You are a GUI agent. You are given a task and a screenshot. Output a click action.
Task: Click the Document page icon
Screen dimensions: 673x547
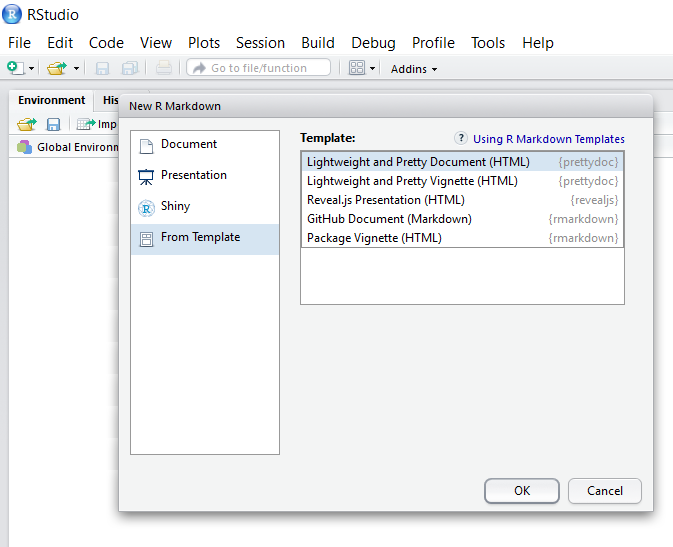pyautogui.click(x=146, y=146)
